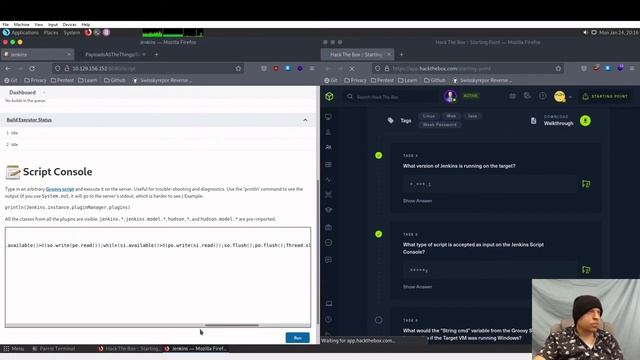Click the hint icon beside the Jenkins version answer
Viewport: 640px width, 360px height.
(x=586, y=184)
